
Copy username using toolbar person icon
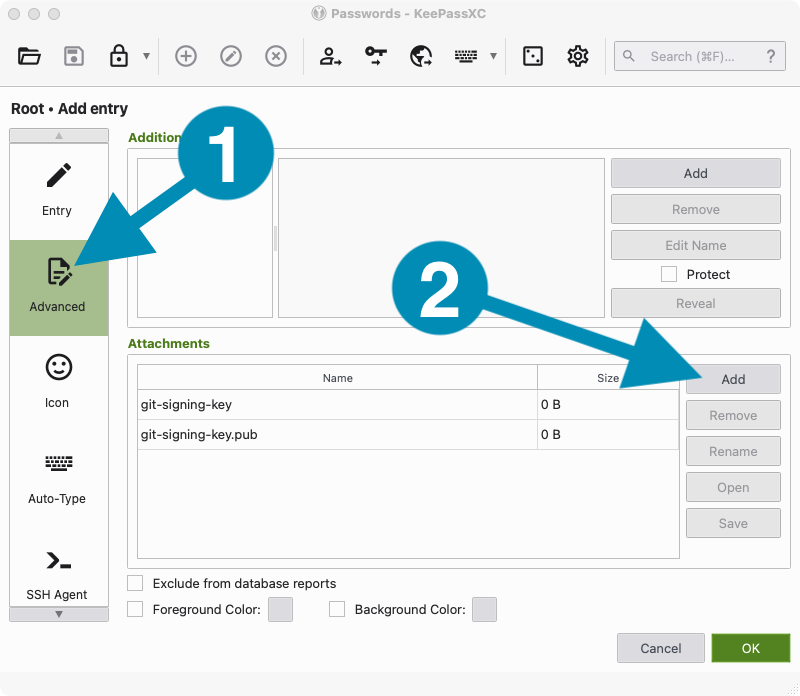click(x=330, y=56)
